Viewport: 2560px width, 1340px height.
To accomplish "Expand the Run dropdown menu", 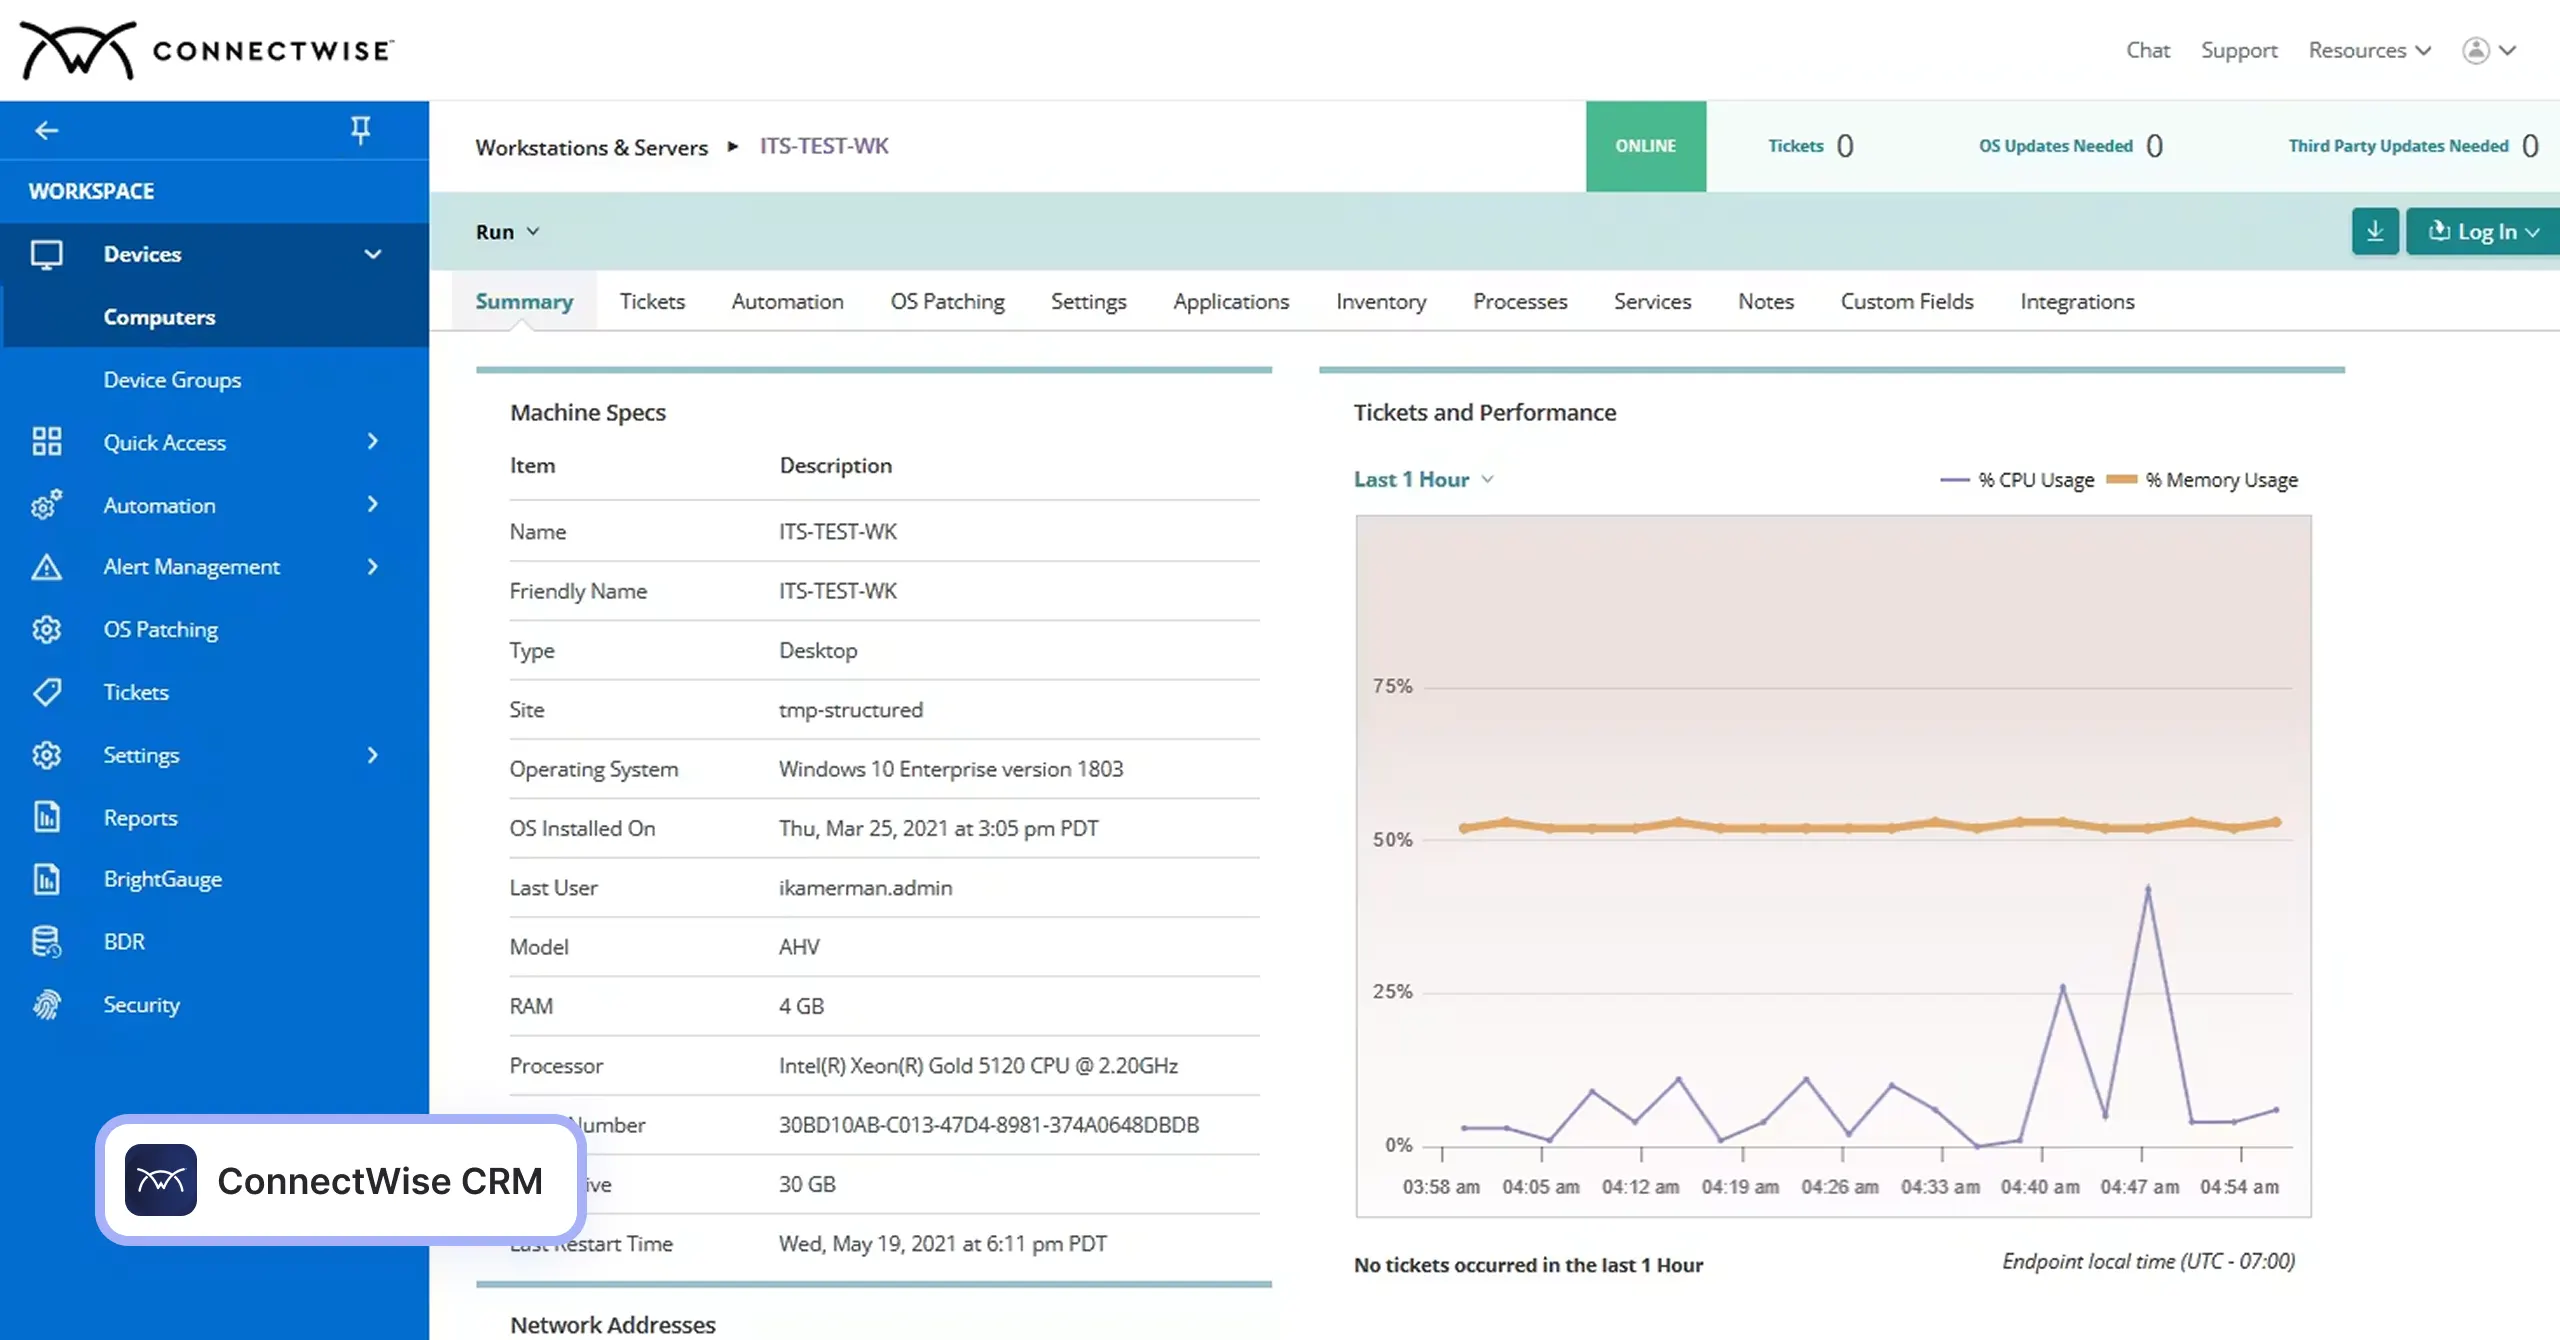I will [x=507, y=232].
